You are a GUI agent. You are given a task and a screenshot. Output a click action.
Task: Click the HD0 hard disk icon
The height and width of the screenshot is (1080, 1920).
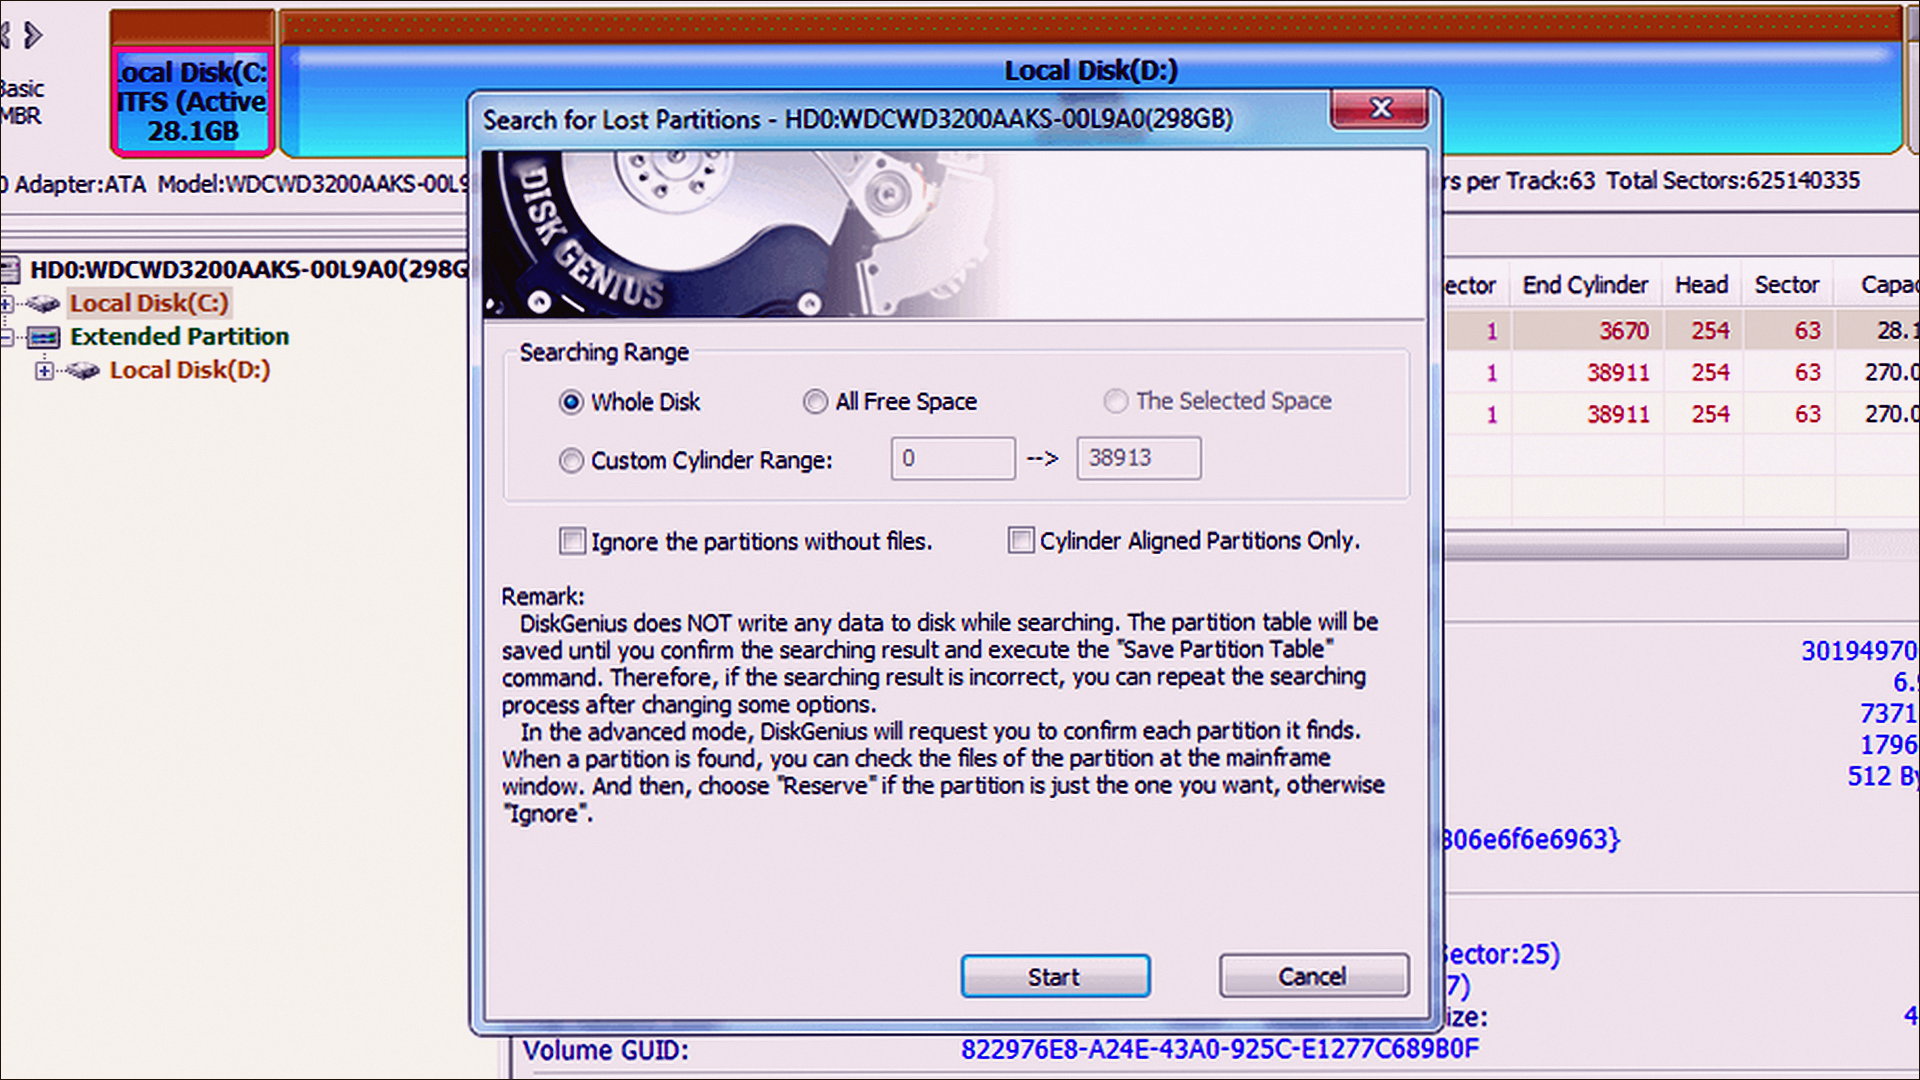coord(10,269)
